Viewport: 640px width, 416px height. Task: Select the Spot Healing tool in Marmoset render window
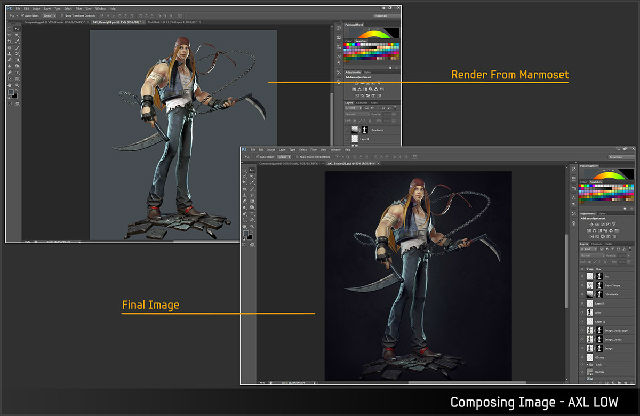coord(9,48)
